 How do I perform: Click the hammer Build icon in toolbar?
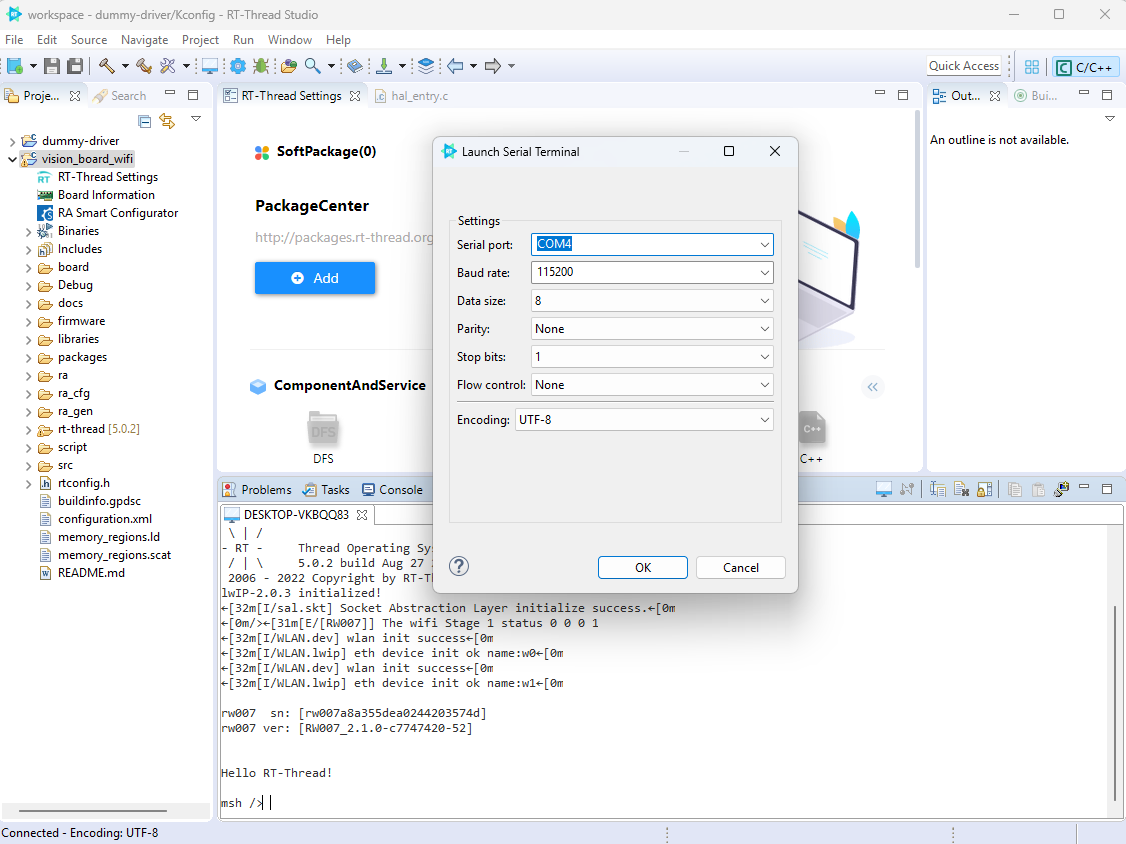click(106, 66)
